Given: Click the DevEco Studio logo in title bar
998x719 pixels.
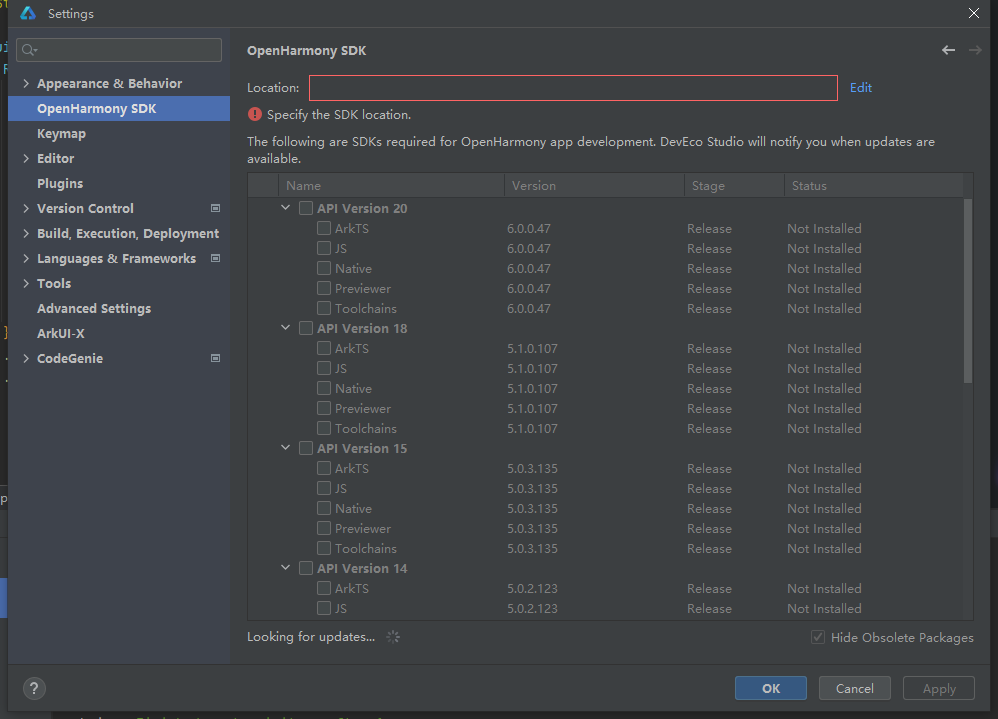Looking at the screenshot, I should pyautogui.click(x=28, y=13).
